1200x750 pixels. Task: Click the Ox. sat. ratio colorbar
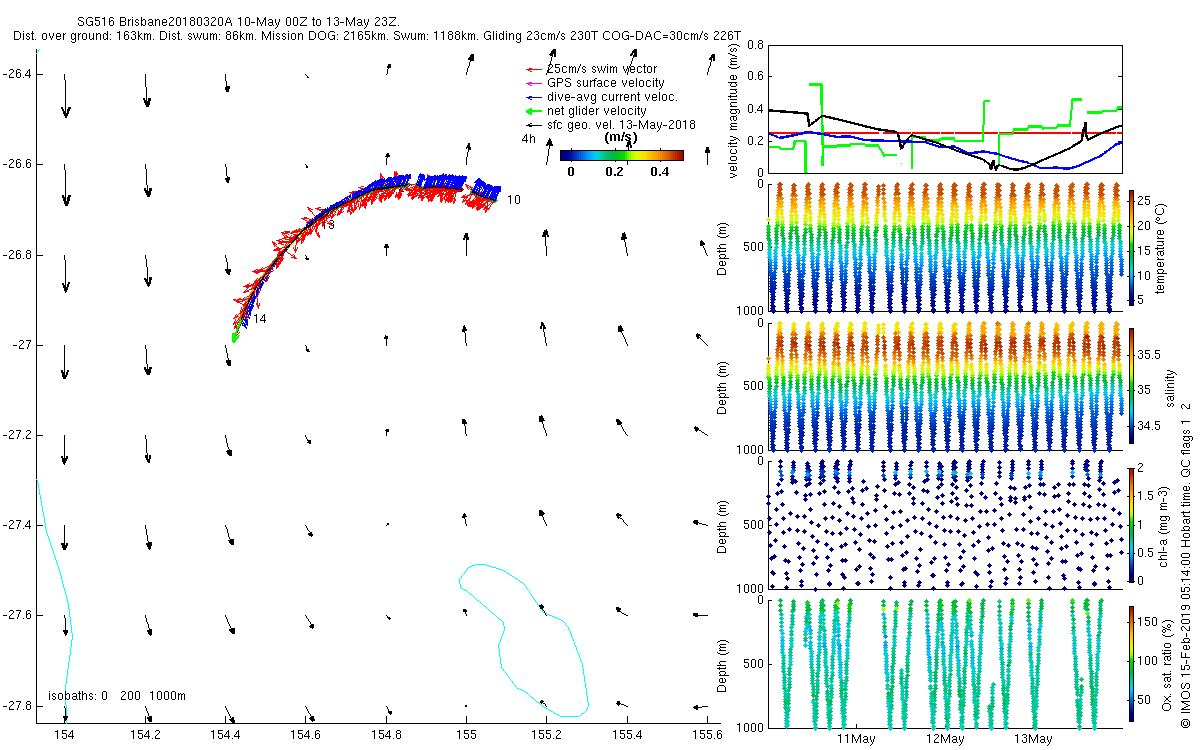tap(1132, 660)
